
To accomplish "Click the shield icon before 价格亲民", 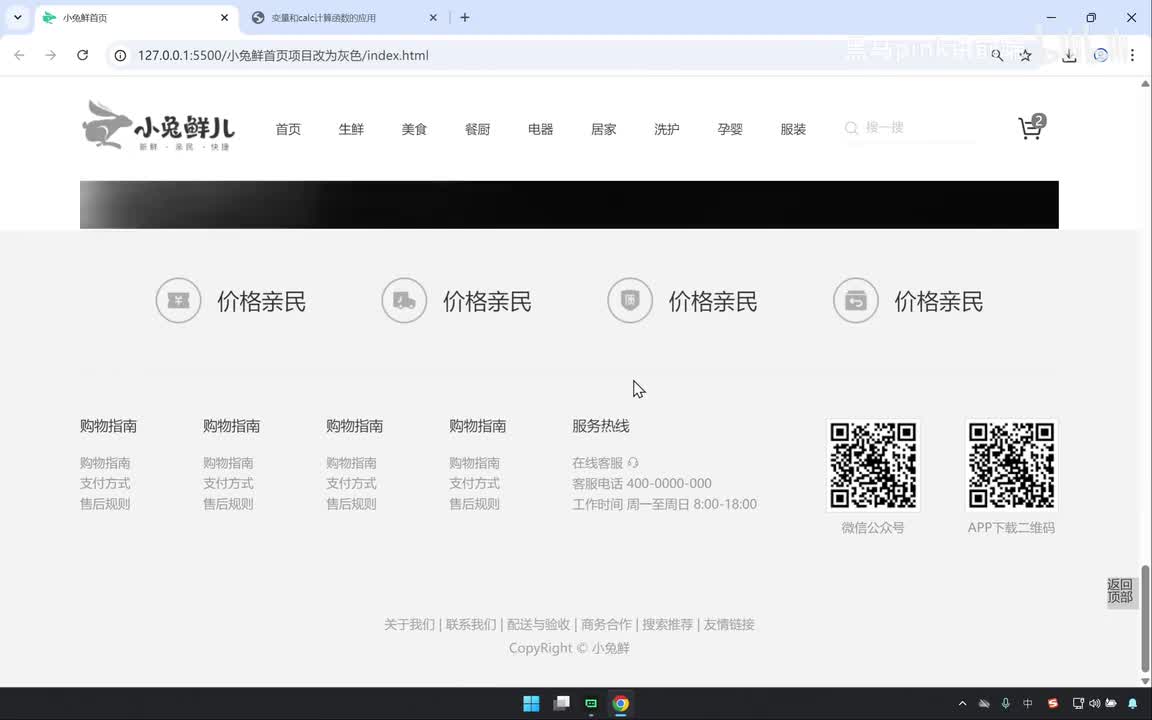I will point(630,300).
